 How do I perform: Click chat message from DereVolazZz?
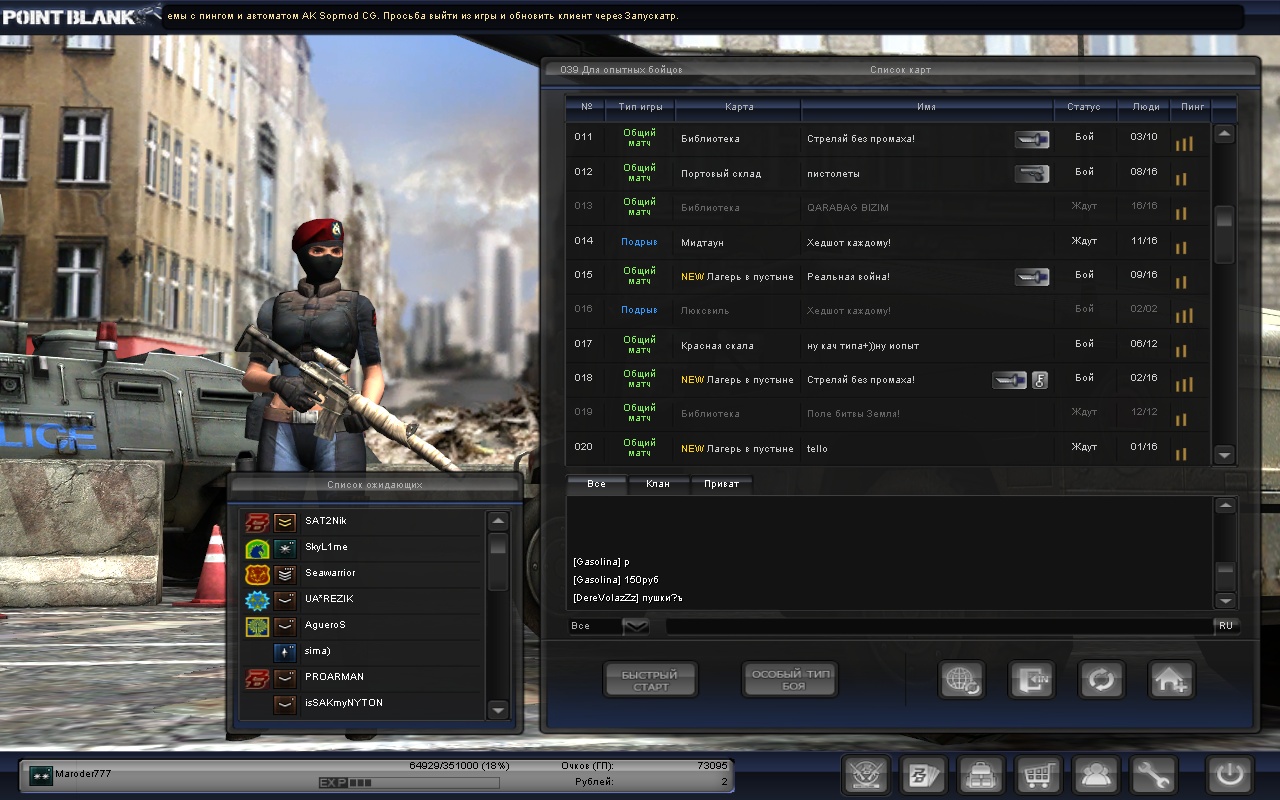point(627,598)
